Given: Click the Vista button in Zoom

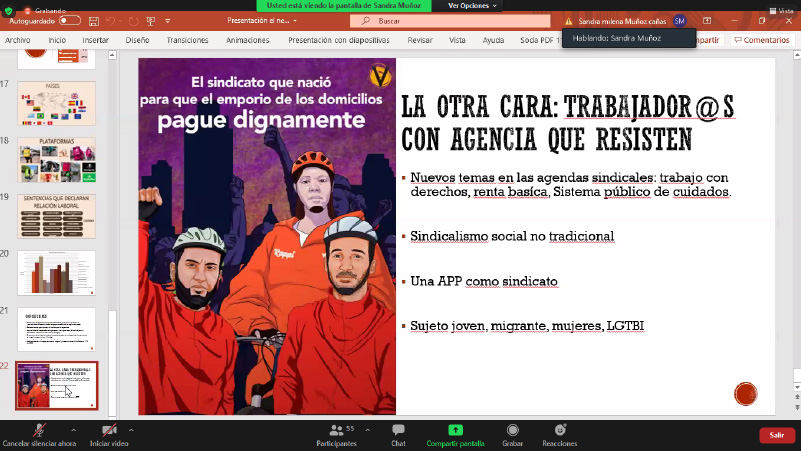Looking at the screenshot, I should (781, 10).
